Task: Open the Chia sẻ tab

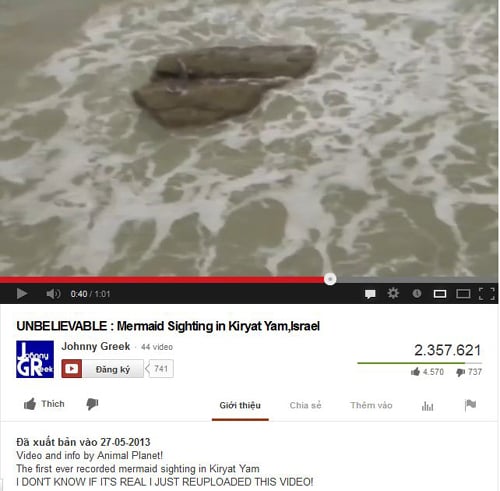Action: coord(305,405)
